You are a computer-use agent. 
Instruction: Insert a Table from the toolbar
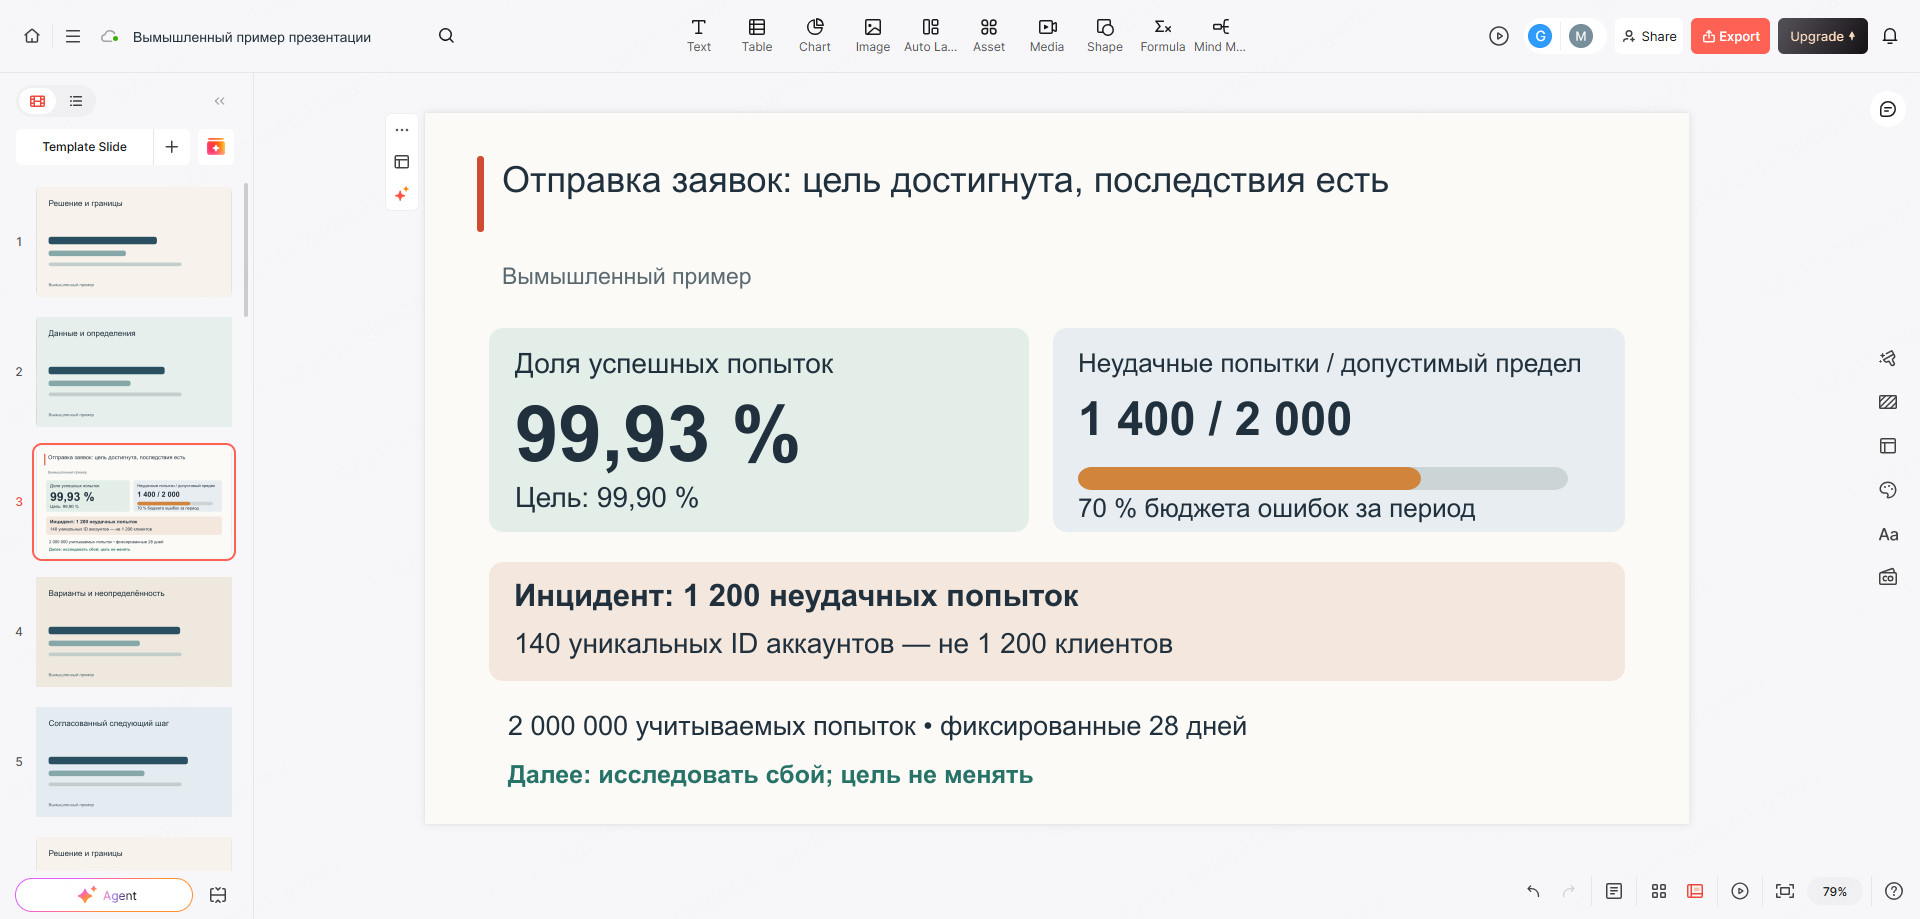(757, 35)
